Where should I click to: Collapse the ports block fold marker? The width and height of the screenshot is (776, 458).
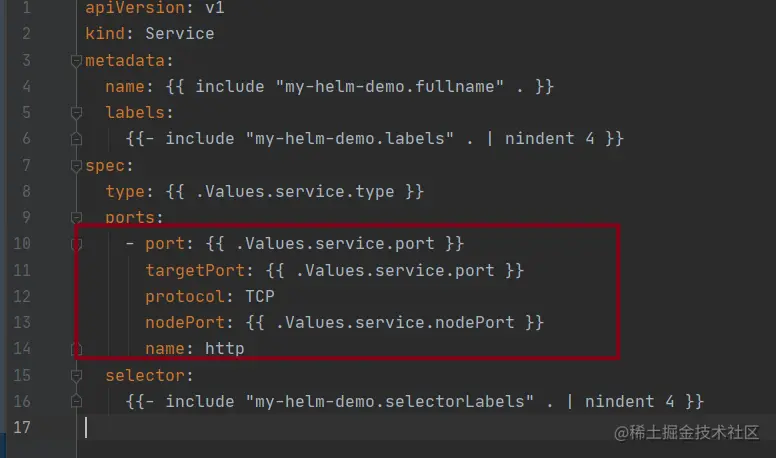(76, 218)
